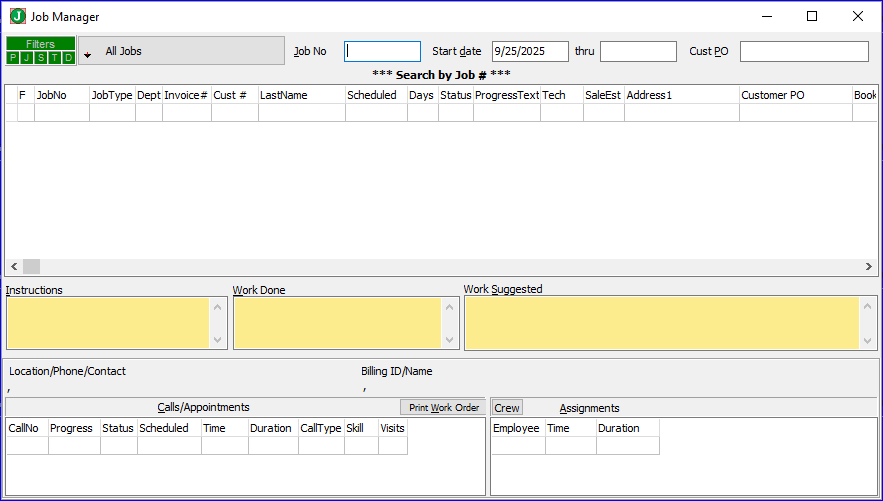Click the Work Done box scroll up arrow

[x=449, y=307]
